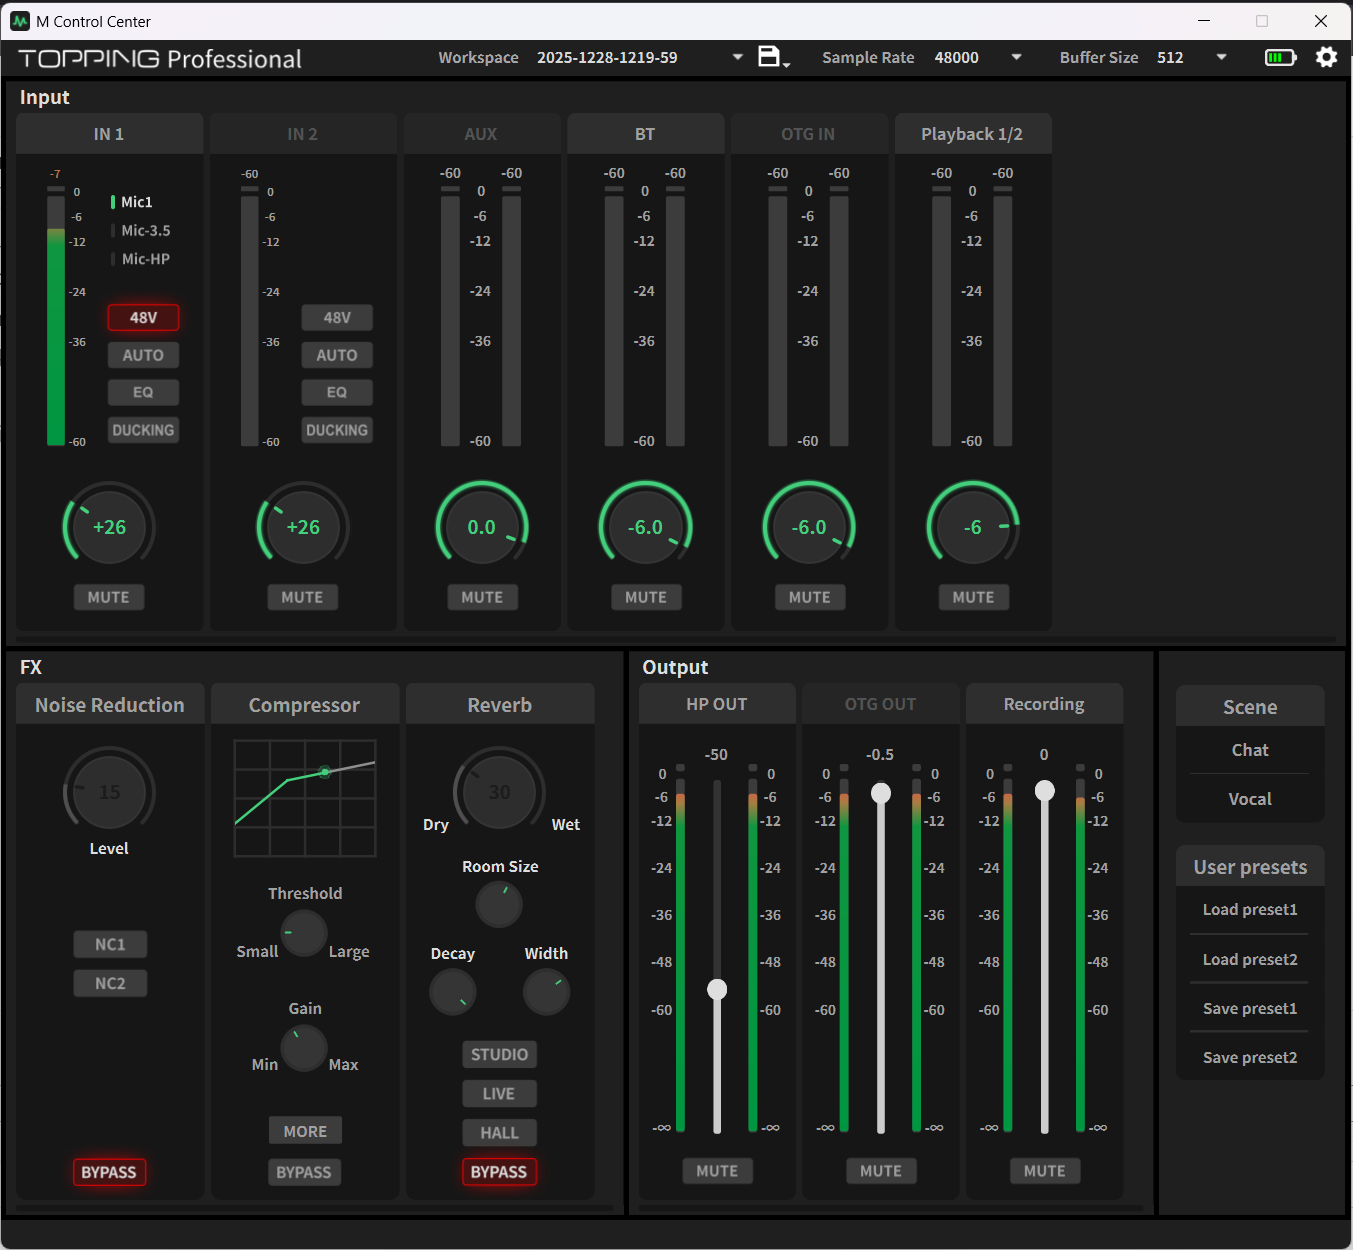Open the settings gear icon
This screenshot has height=1250, width=1353.
pyautogui.click(x=1326, y=57)
